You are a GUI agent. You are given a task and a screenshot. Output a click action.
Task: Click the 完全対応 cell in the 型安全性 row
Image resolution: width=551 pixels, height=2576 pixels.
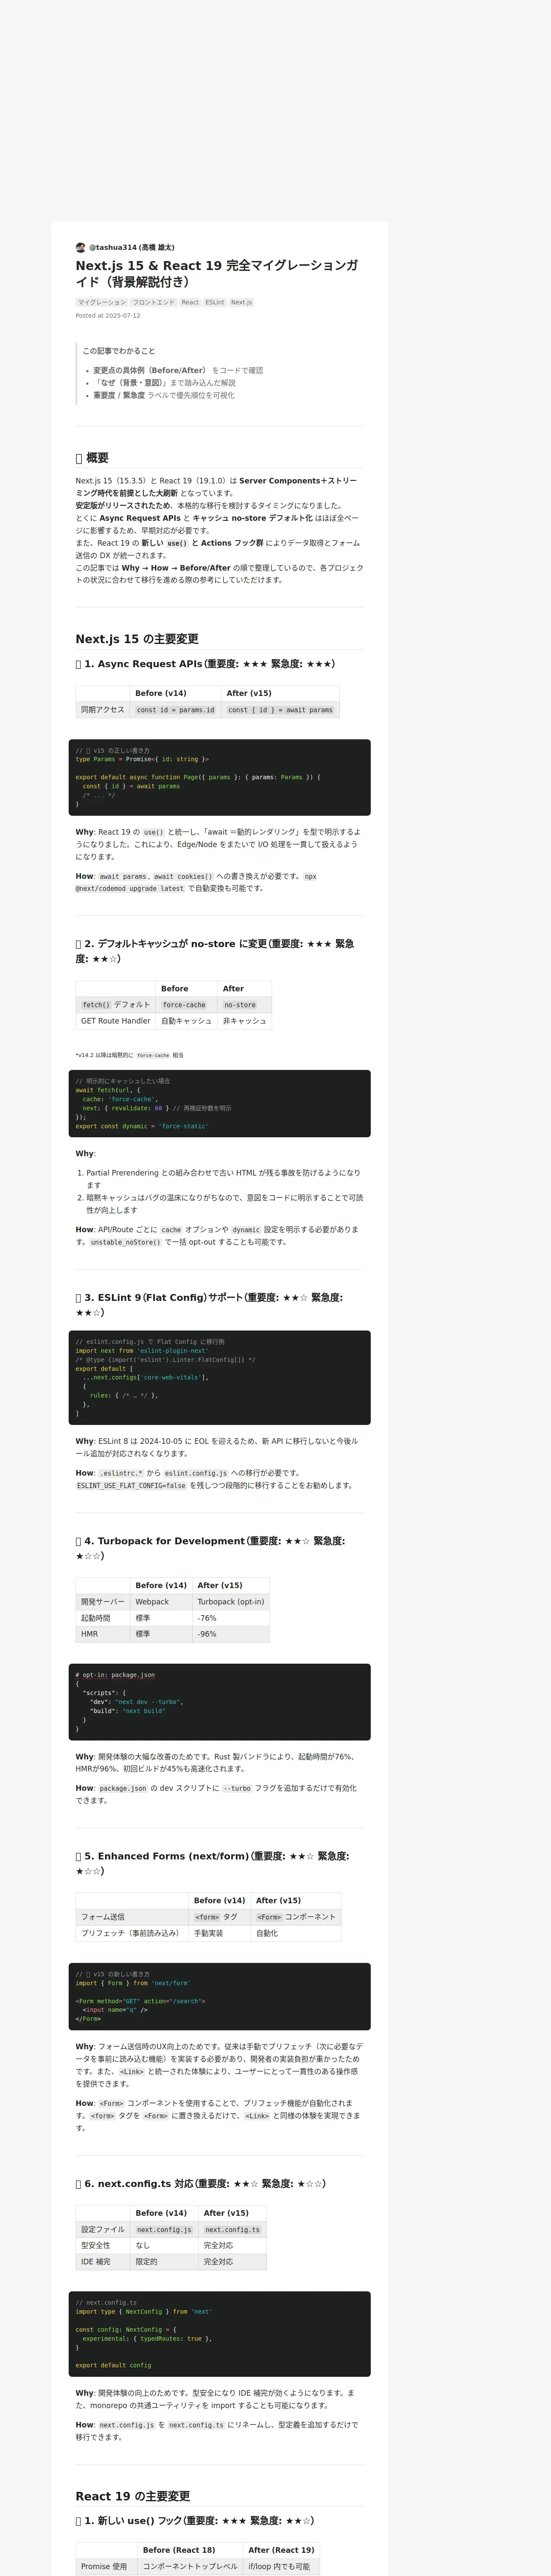pos(232,2245)
